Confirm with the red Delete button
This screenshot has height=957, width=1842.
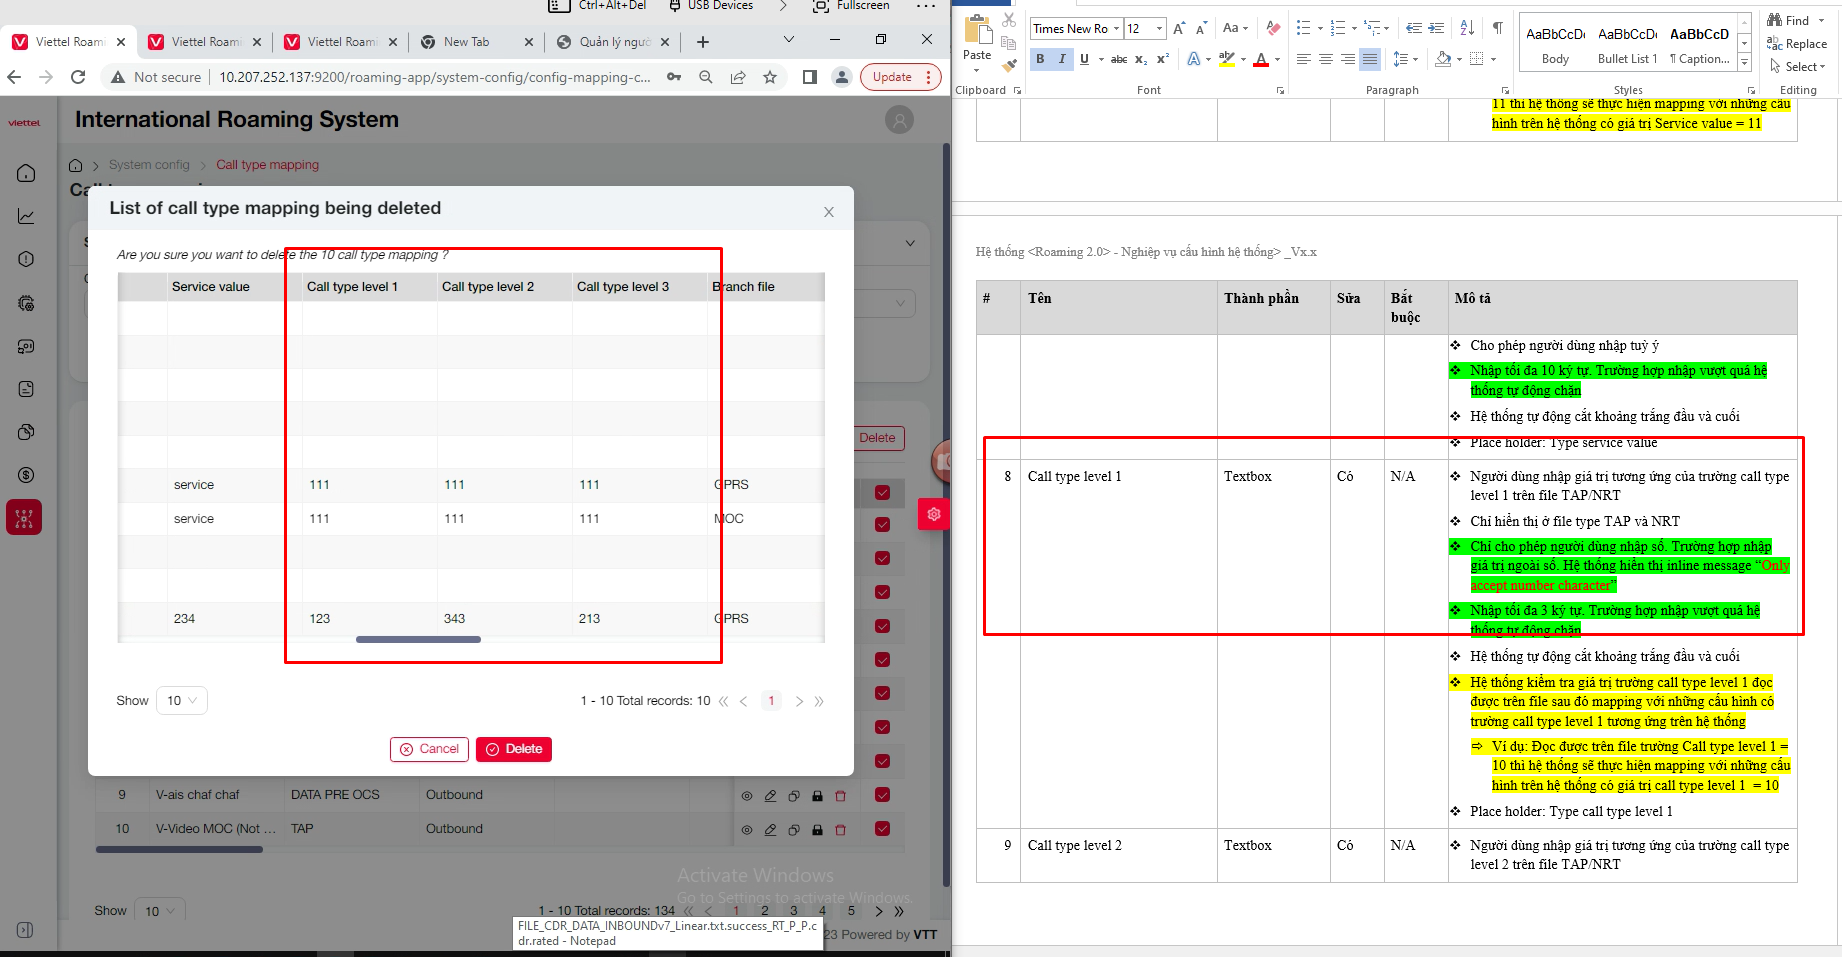pos(514,749)
